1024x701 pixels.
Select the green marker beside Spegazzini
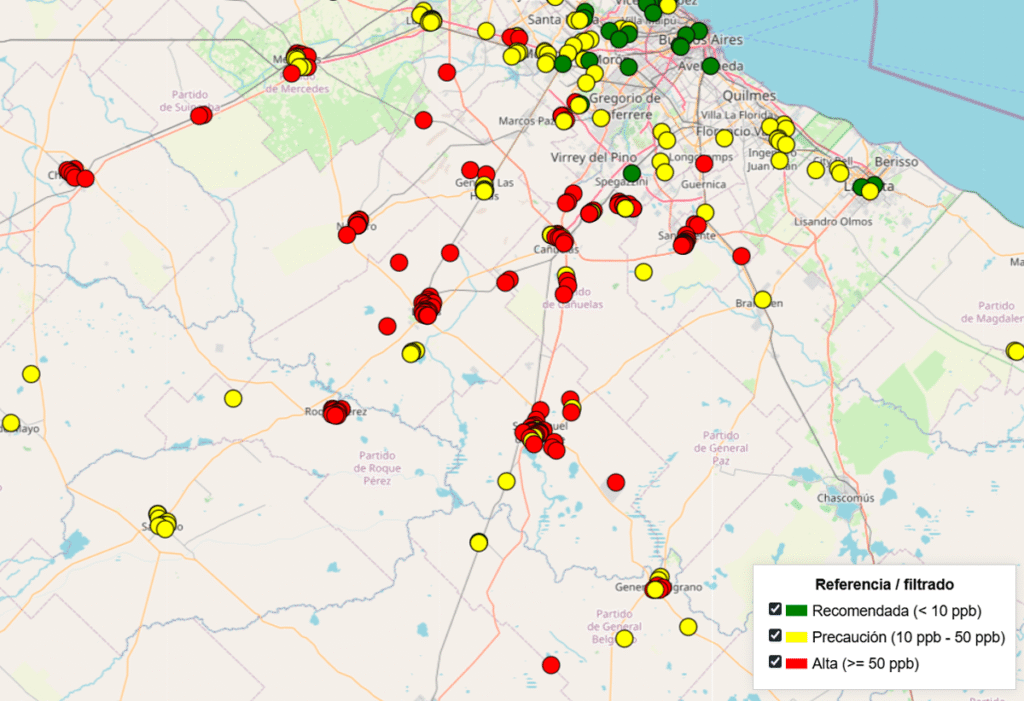[x=631, y=173]
